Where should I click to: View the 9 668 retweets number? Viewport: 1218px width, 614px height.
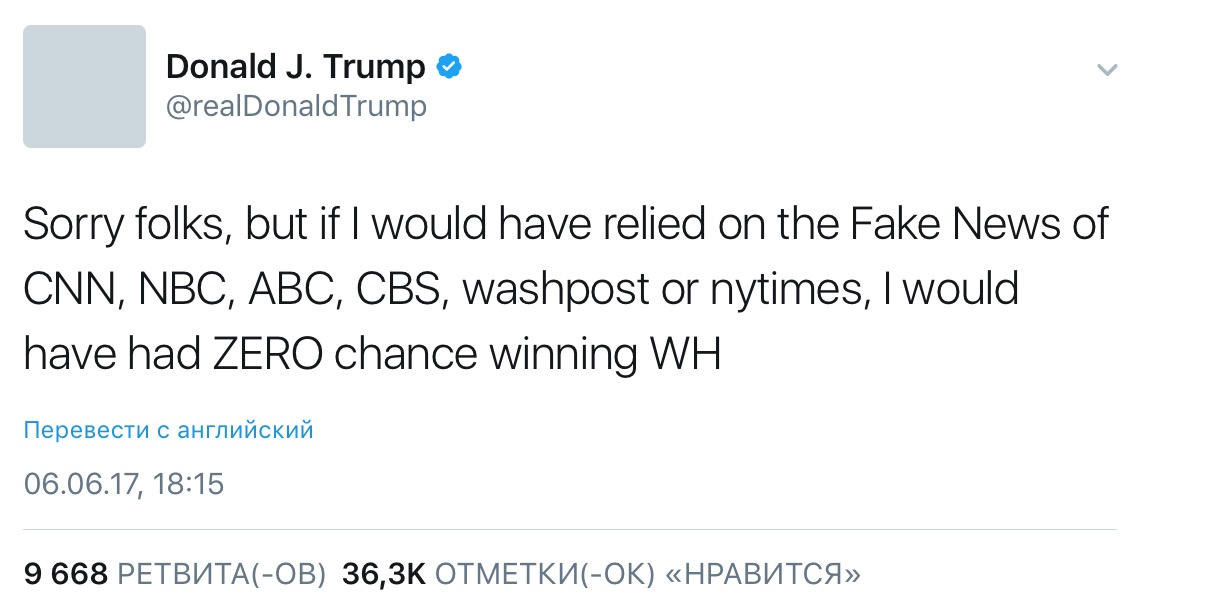tap(65, 574)
